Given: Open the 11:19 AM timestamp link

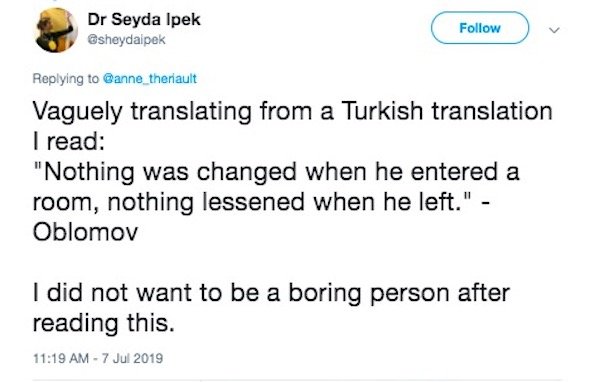Looking at the screenshot, I should click(x=61, y=359).
